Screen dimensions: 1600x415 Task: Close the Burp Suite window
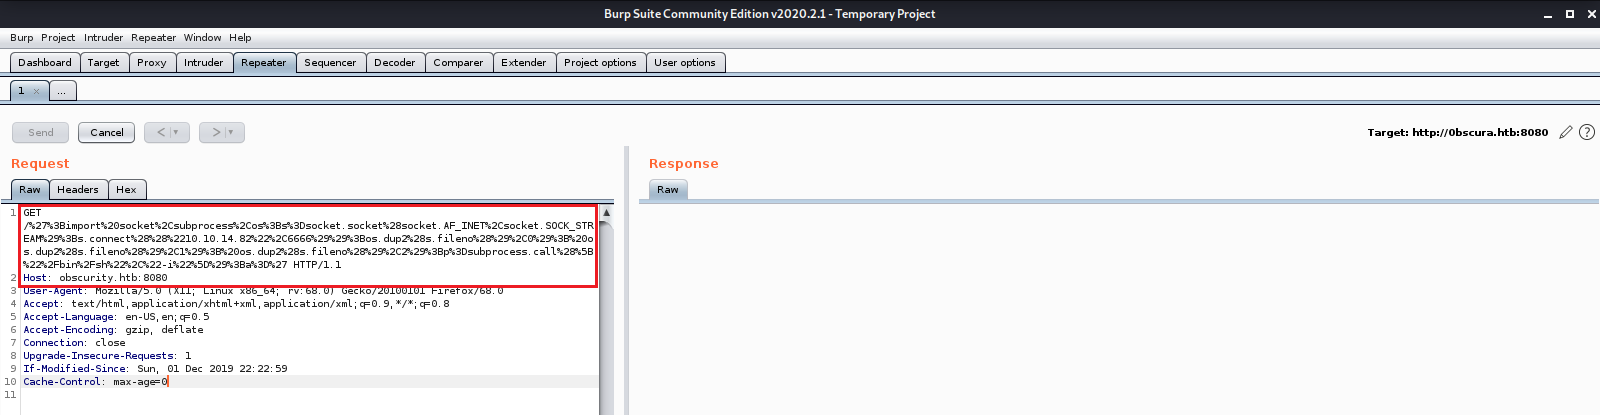pos(1592,14)
